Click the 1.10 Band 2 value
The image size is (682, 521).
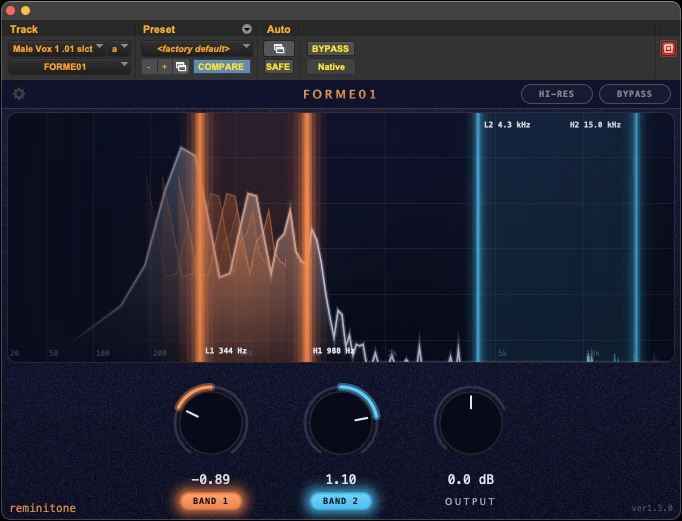pyautogui.click(x=341, y=479)
